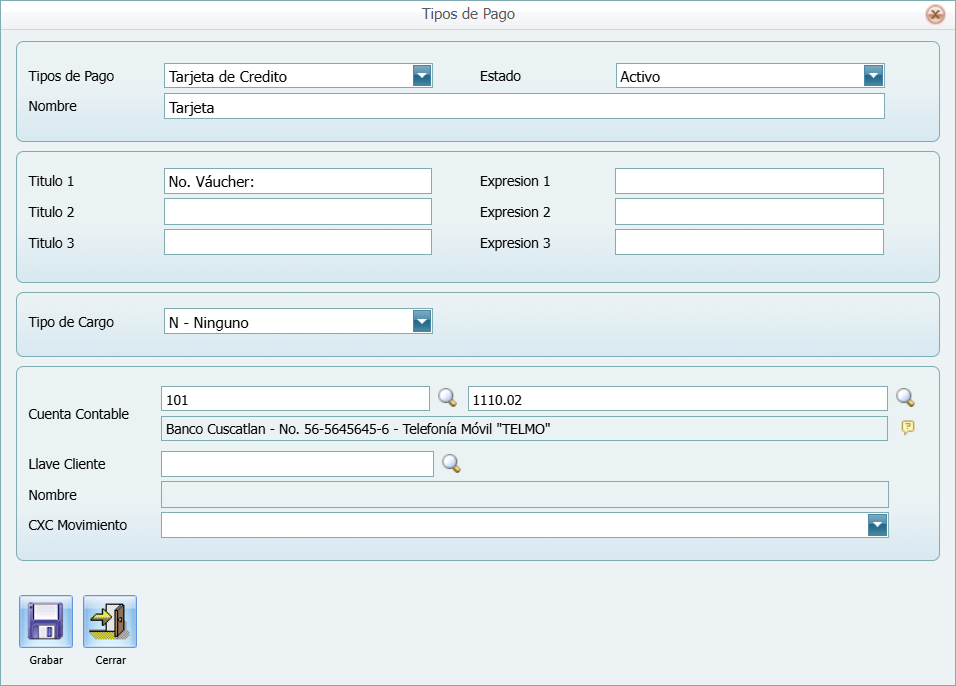Expand the CXC Movimiento dropdown
956x686 pixels.
point(877,525)
